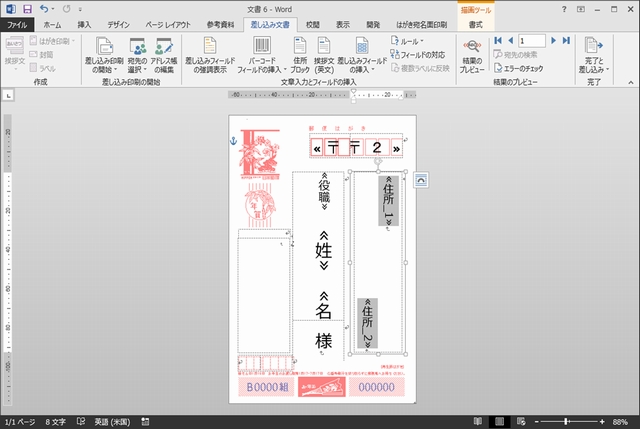Select the «役職» merge field
The width and height of the screenshot is (640, 429).
pyautogui.click(x=324, y=191)
